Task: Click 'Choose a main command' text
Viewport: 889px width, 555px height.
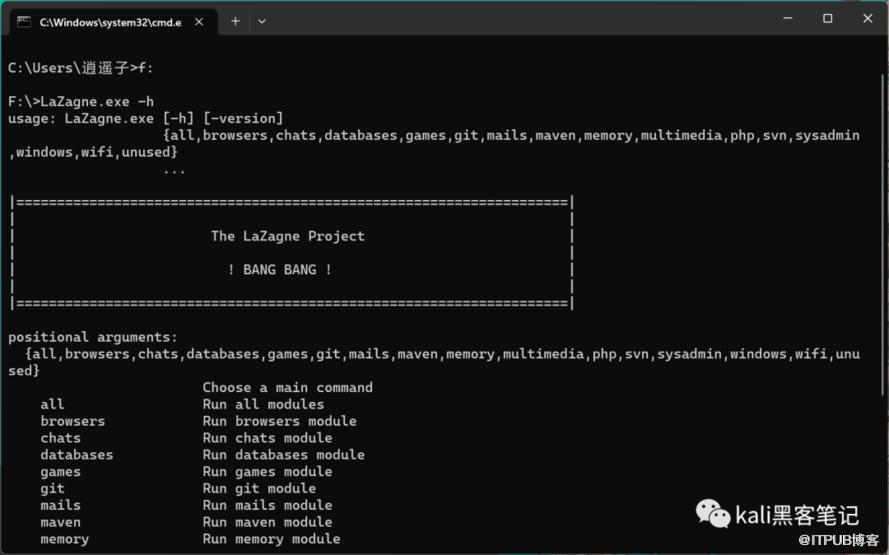Action: [287, 387]
